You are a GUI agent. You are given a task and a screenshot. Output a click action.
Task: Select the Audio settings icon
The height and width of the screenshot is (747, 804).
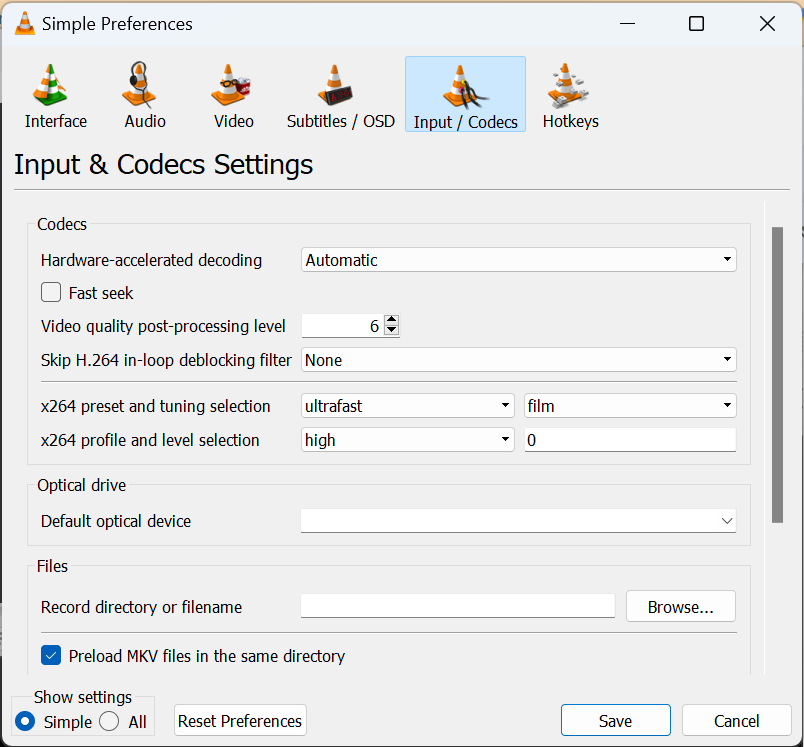pos(144,94)
